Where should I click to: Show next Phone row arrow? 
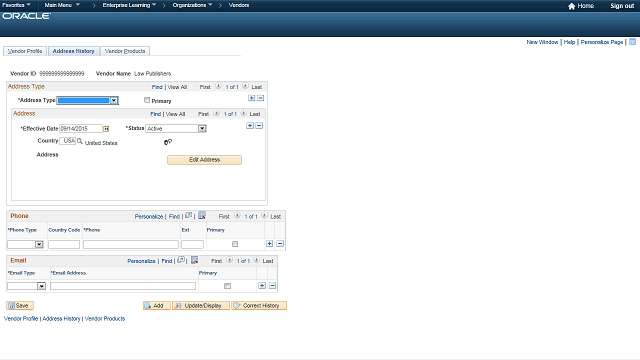click(x=264, y=216)
